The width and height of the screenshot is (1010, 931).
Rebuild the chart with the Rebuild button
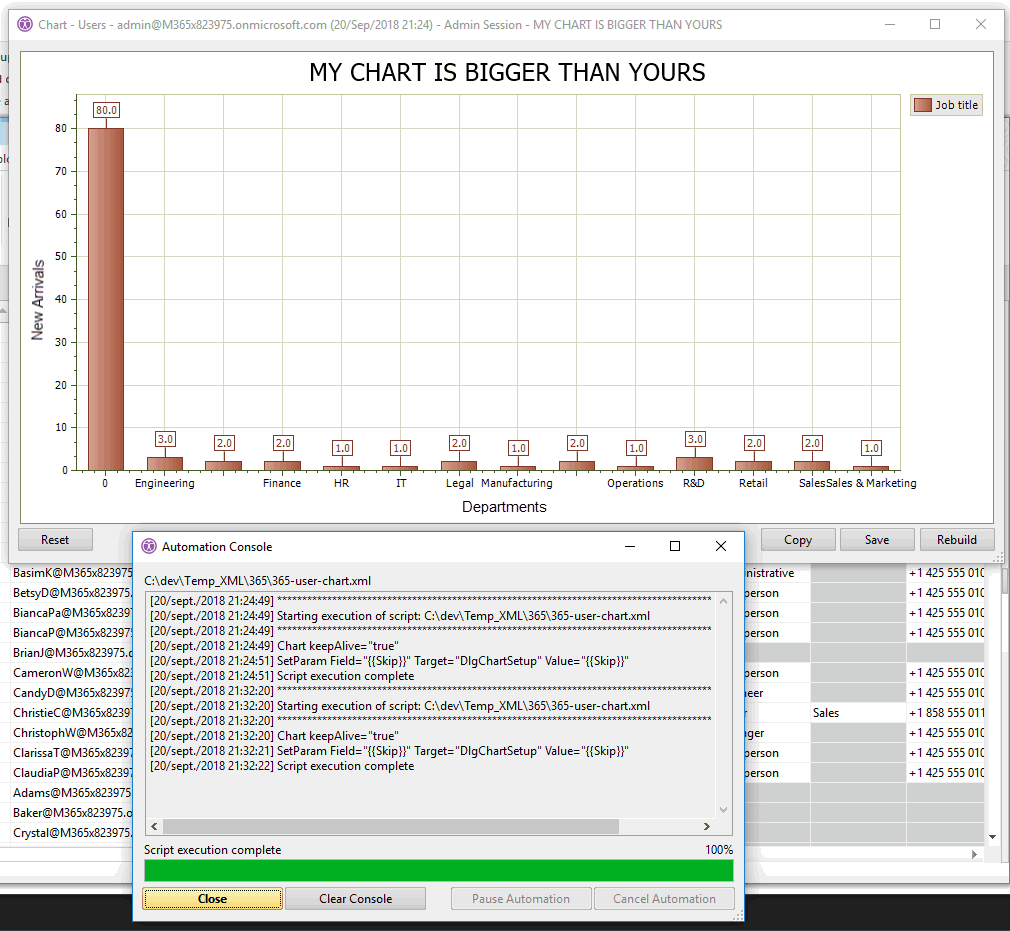point(956,540)
